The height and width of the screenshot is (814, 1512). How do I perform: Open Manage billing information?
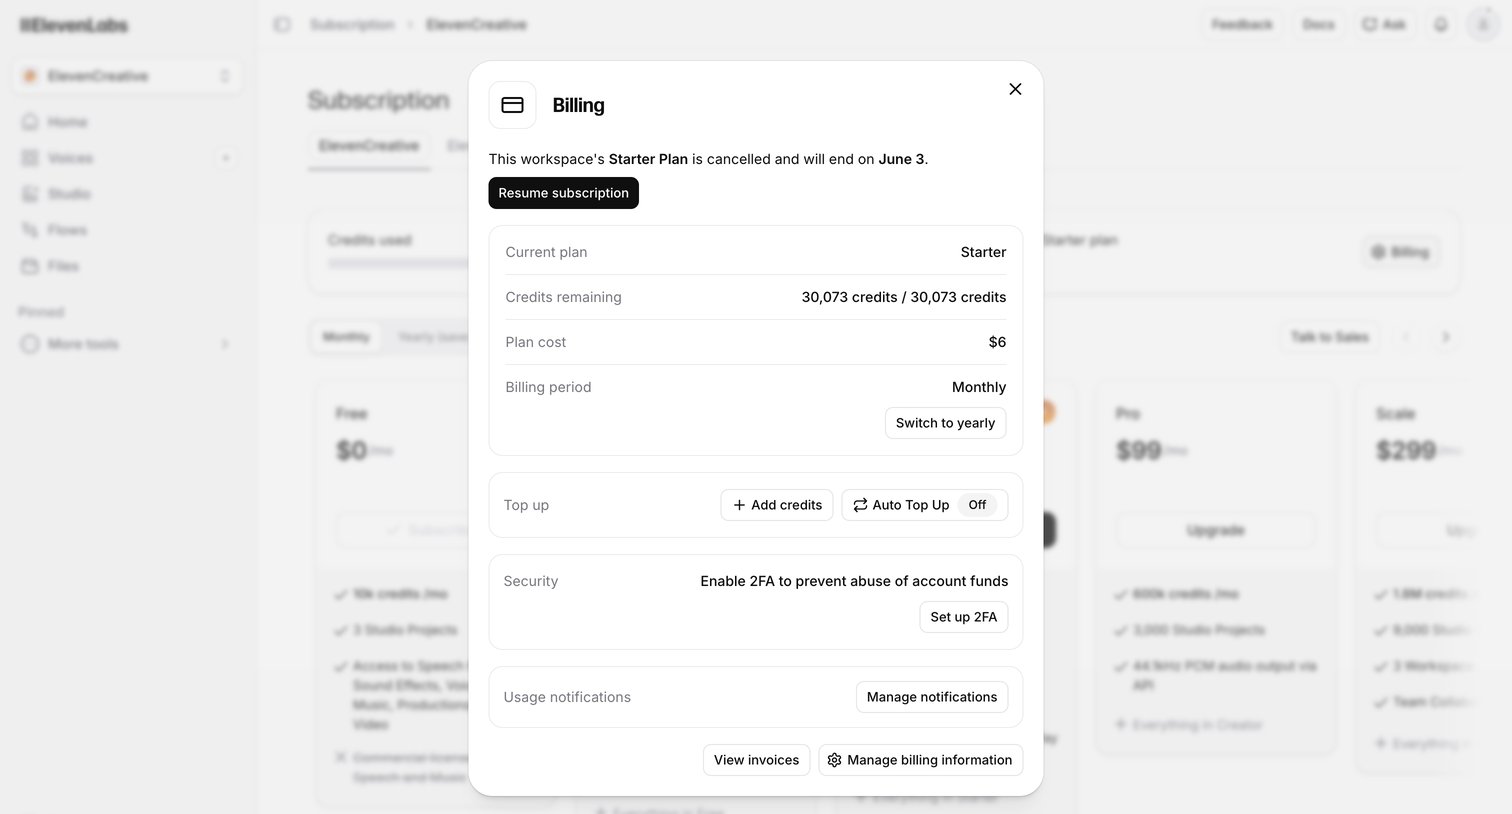point(920,760)
